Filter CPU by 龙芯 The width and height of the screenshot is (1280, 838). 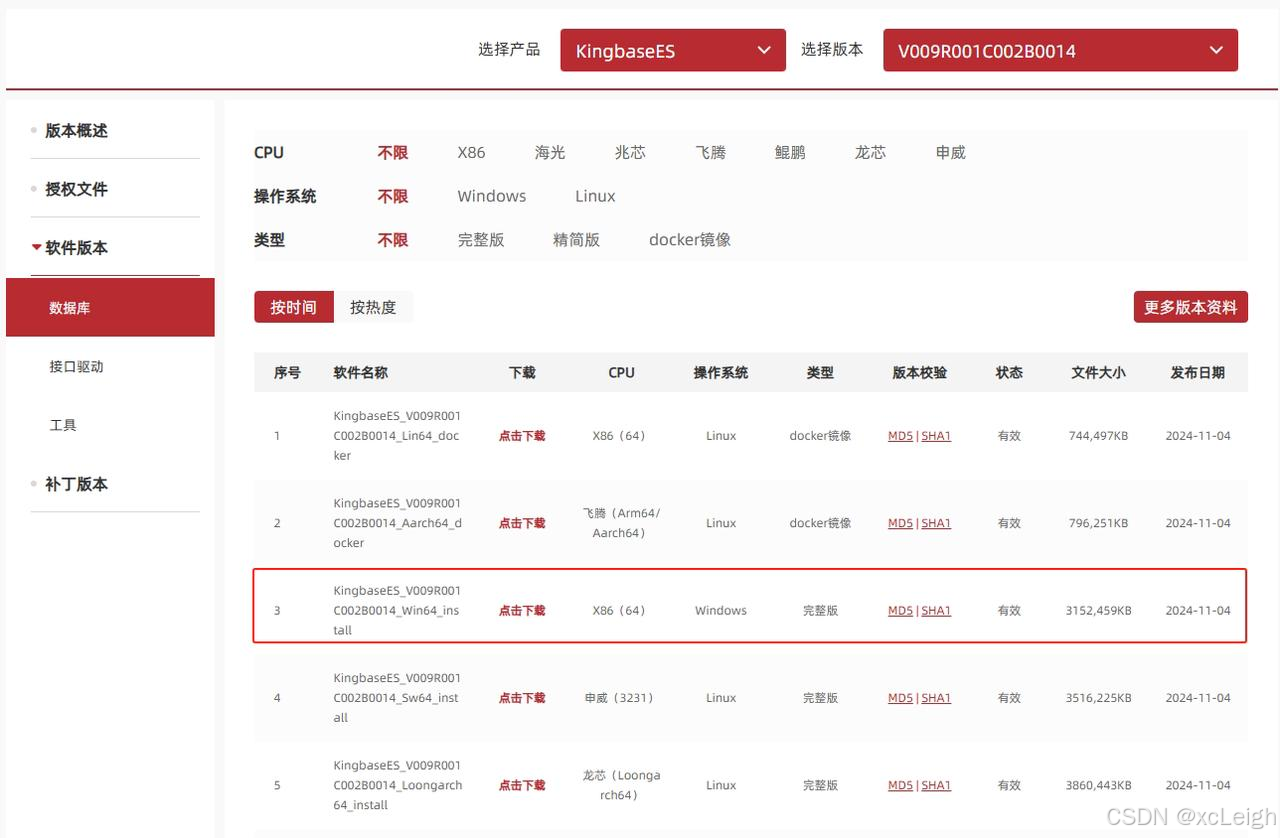point(870,152)
